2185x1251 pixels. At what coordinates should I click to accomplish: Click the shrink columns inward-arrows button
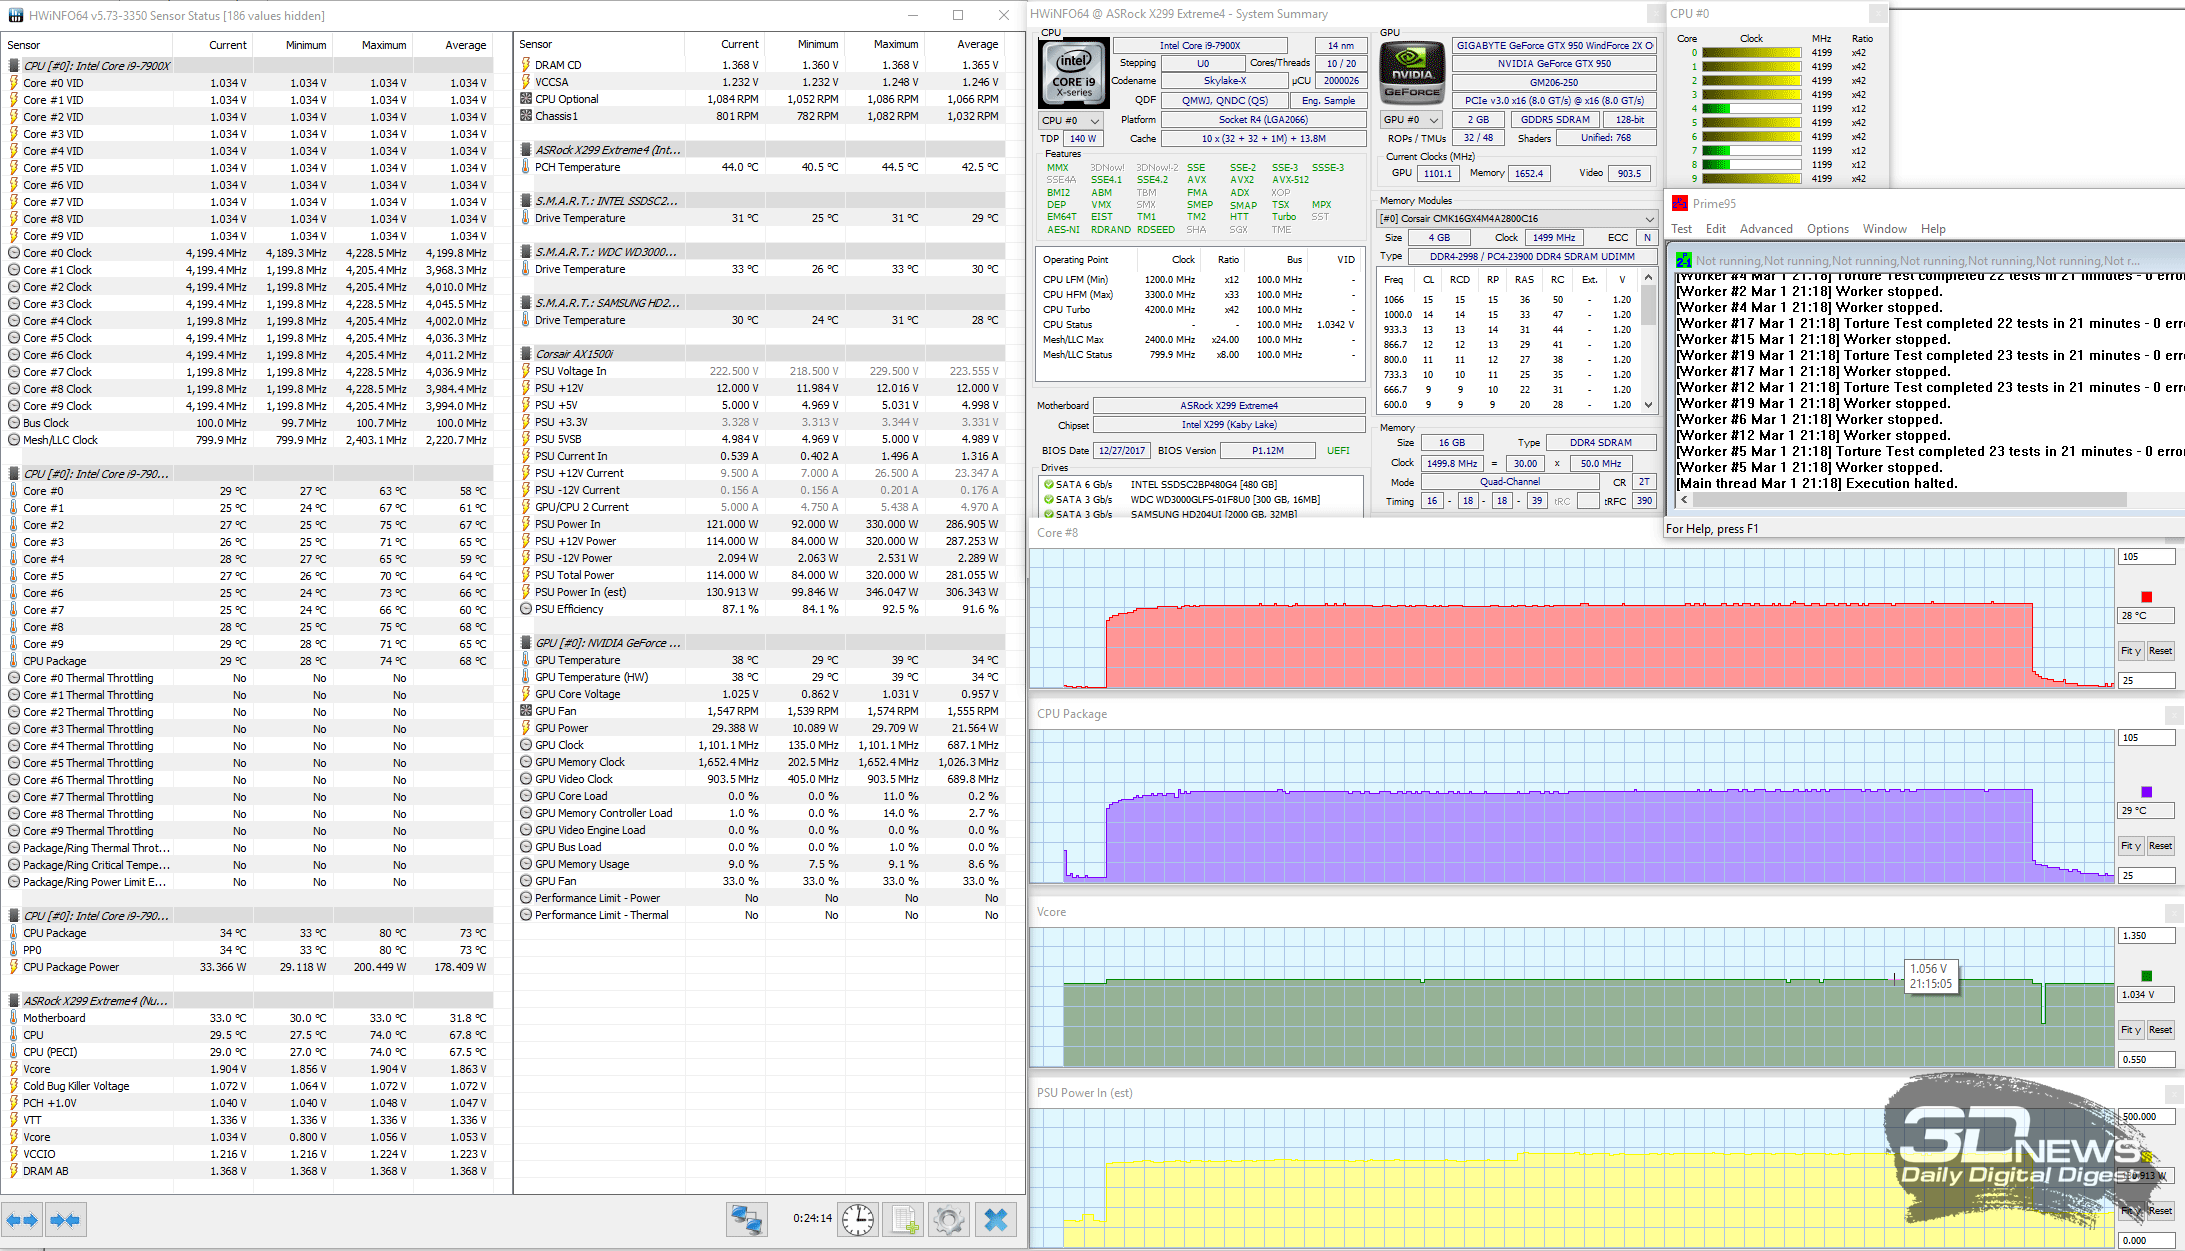point(65,1220)
